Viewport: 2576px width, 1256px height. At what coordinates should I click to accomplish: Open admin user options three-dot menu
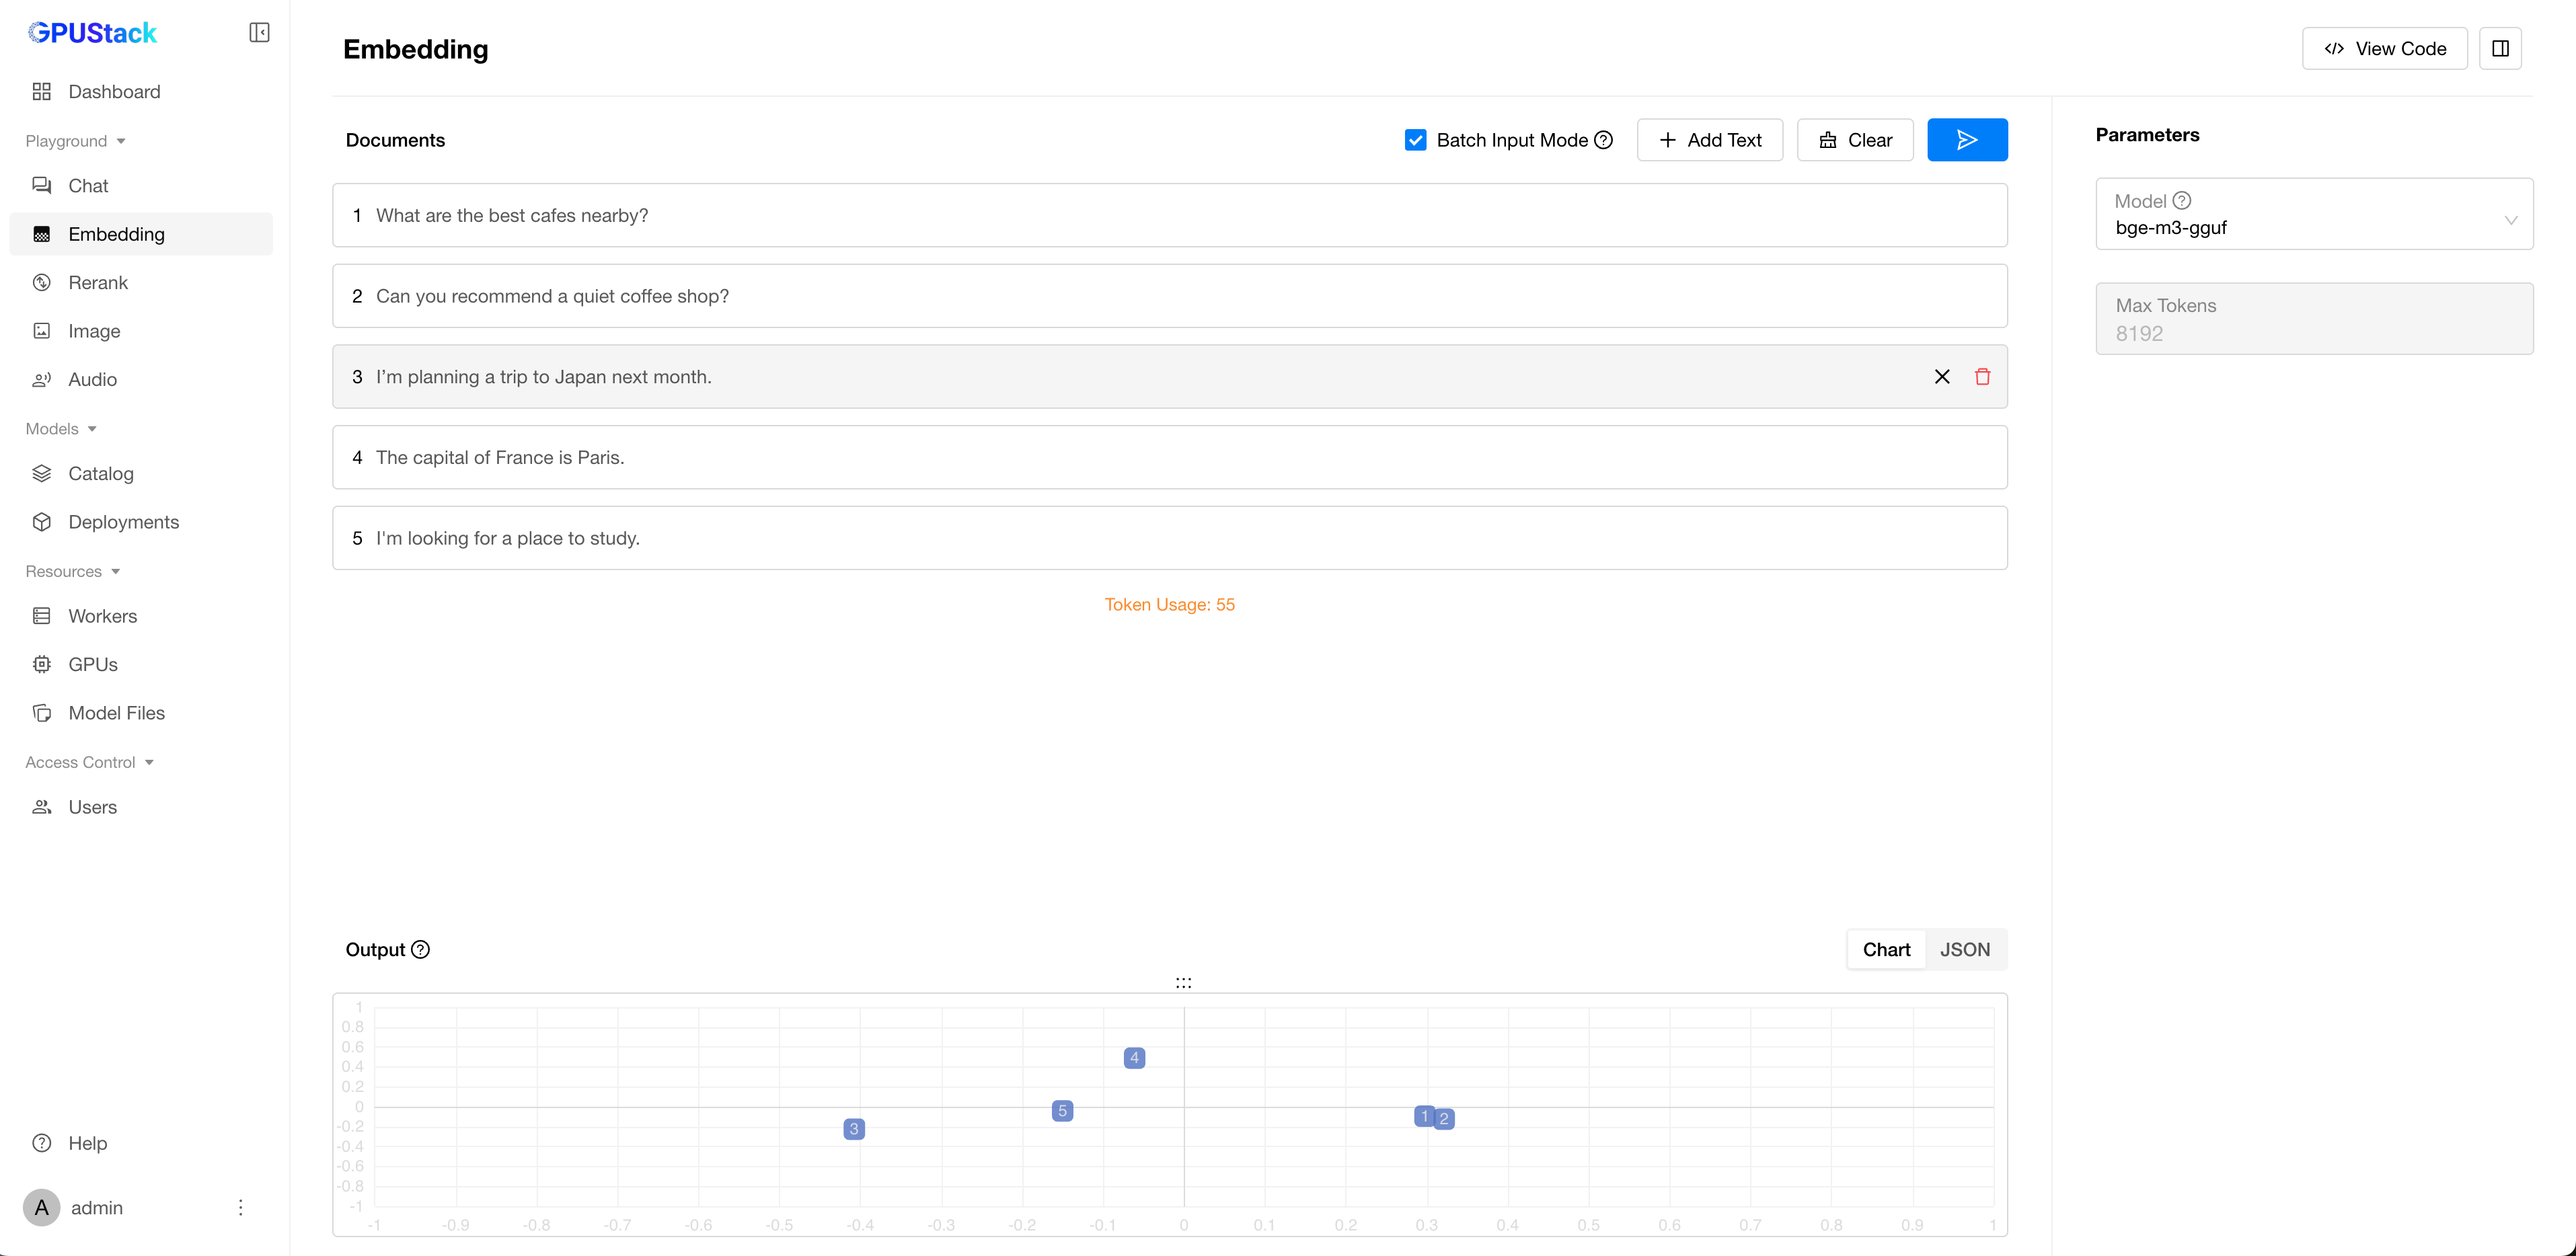[240, 1207]
